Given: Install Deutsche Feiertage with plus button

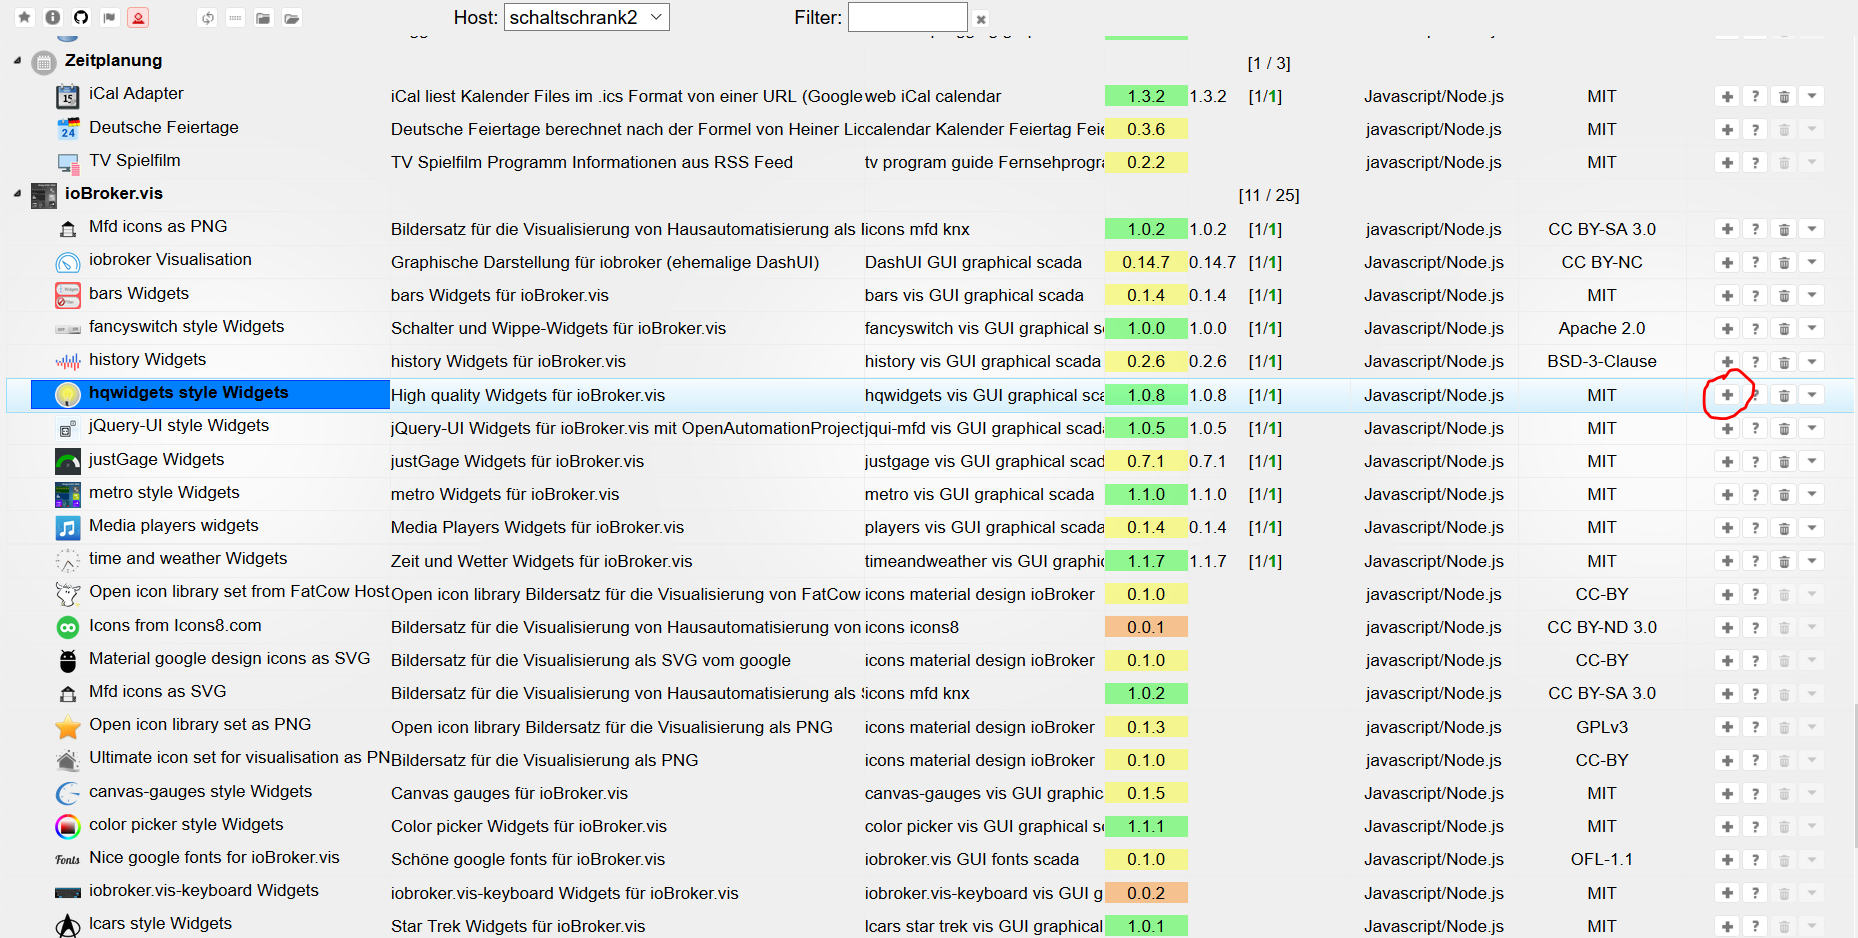Looking at the screenshot, I should coord(1727,130).
